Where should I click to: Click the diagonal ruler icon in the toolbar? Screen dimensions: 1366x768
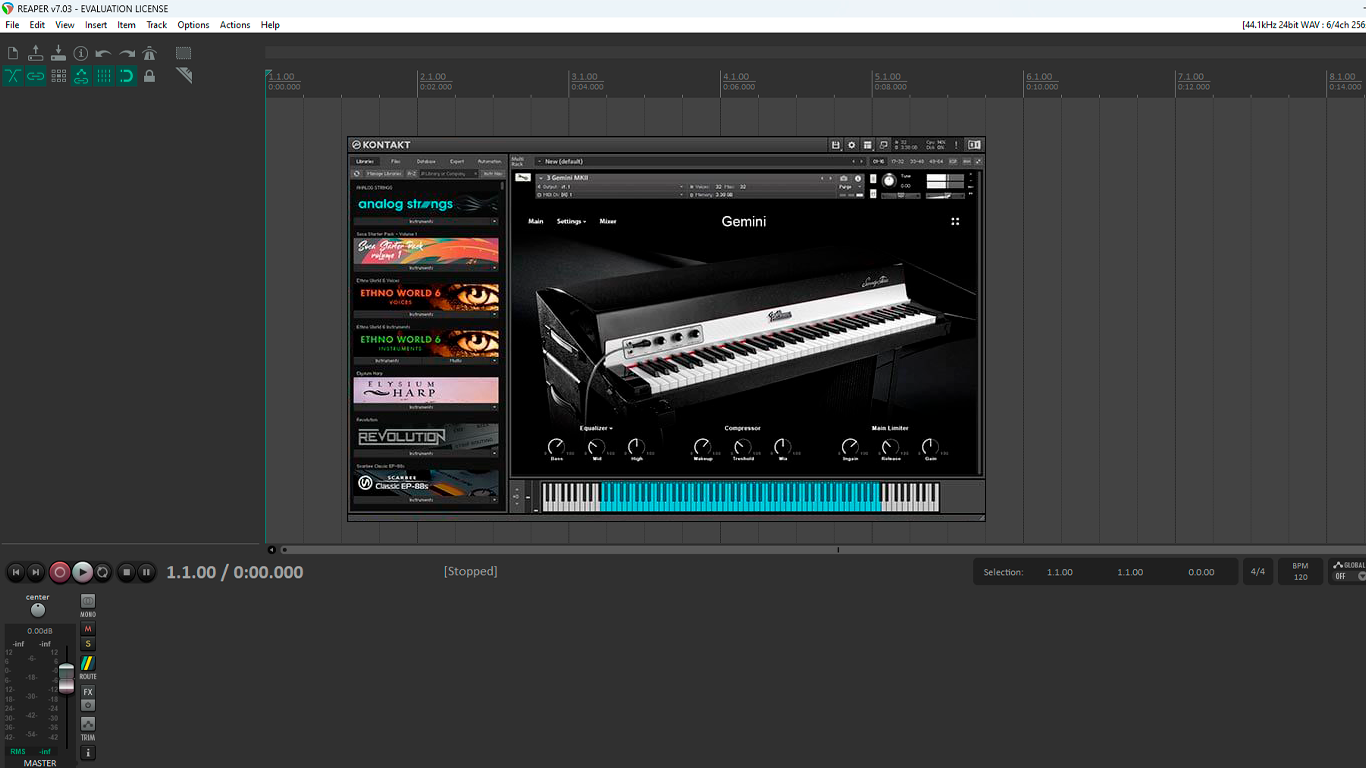click(x=184, y=76)
